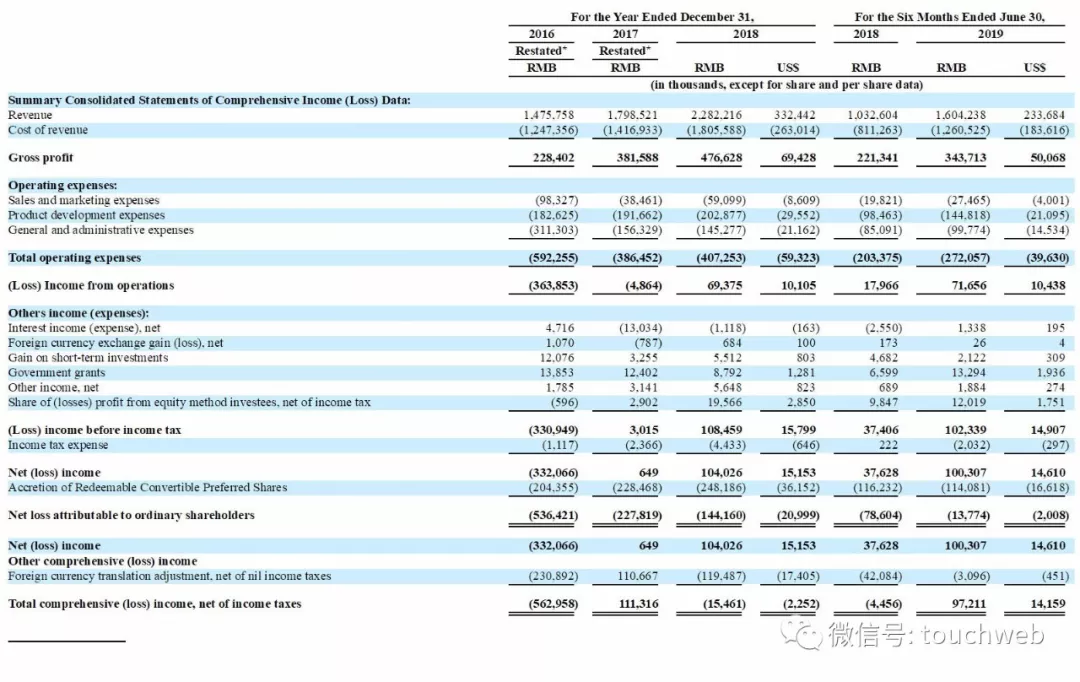Image resolution: width=1080 pixels, height=682 pixels.
Task: Click the Accretion of Redeemable Convertible Preferred Shares label
Action: pyautogui.click(x=147, y=488)
